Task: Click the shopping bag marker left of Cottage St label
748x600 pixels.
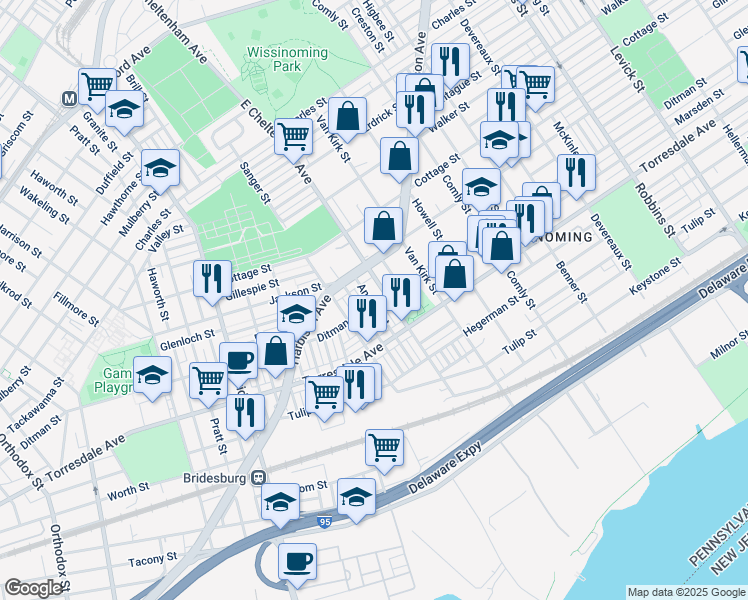Action: (400, 157)
